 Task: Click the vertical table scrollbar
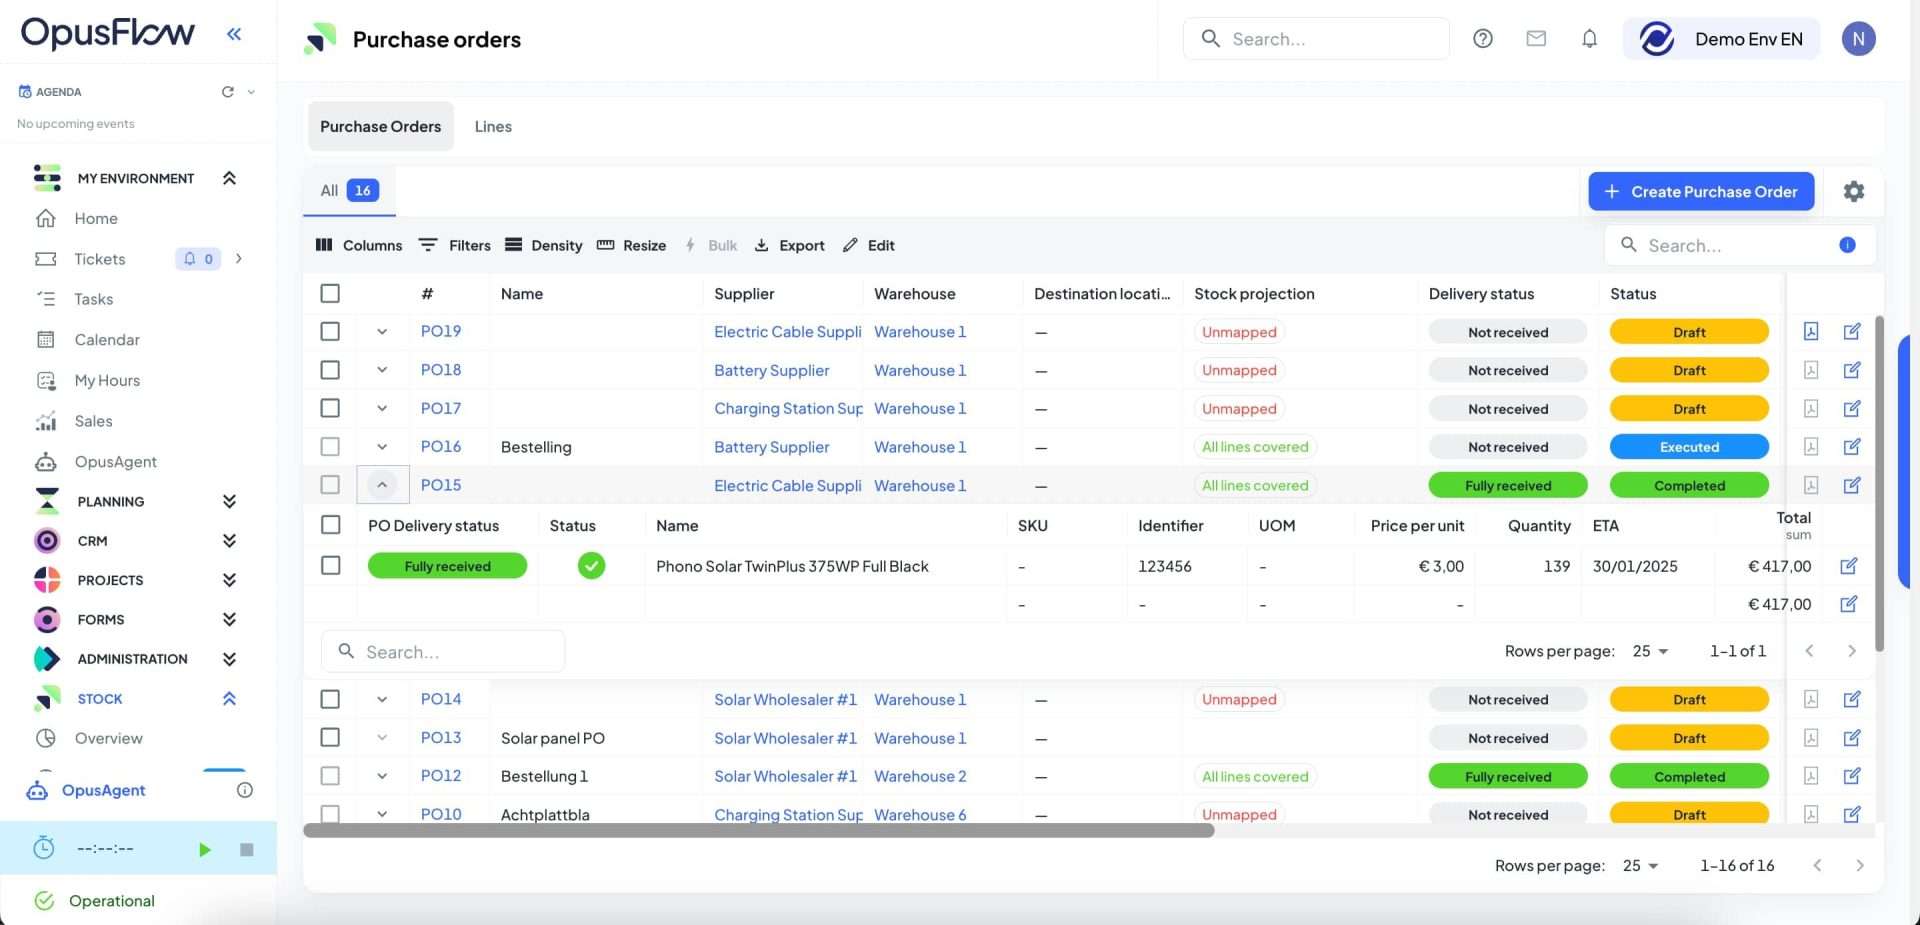1879,484
